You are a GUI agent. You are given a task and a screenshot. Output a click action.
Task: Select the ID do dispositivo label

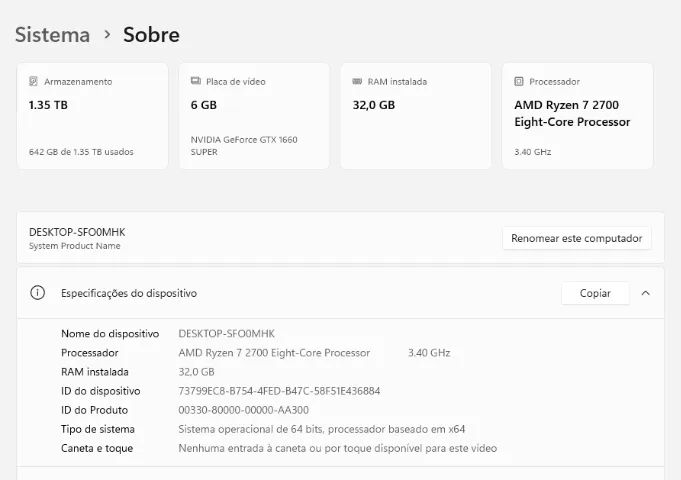(101, 391)
